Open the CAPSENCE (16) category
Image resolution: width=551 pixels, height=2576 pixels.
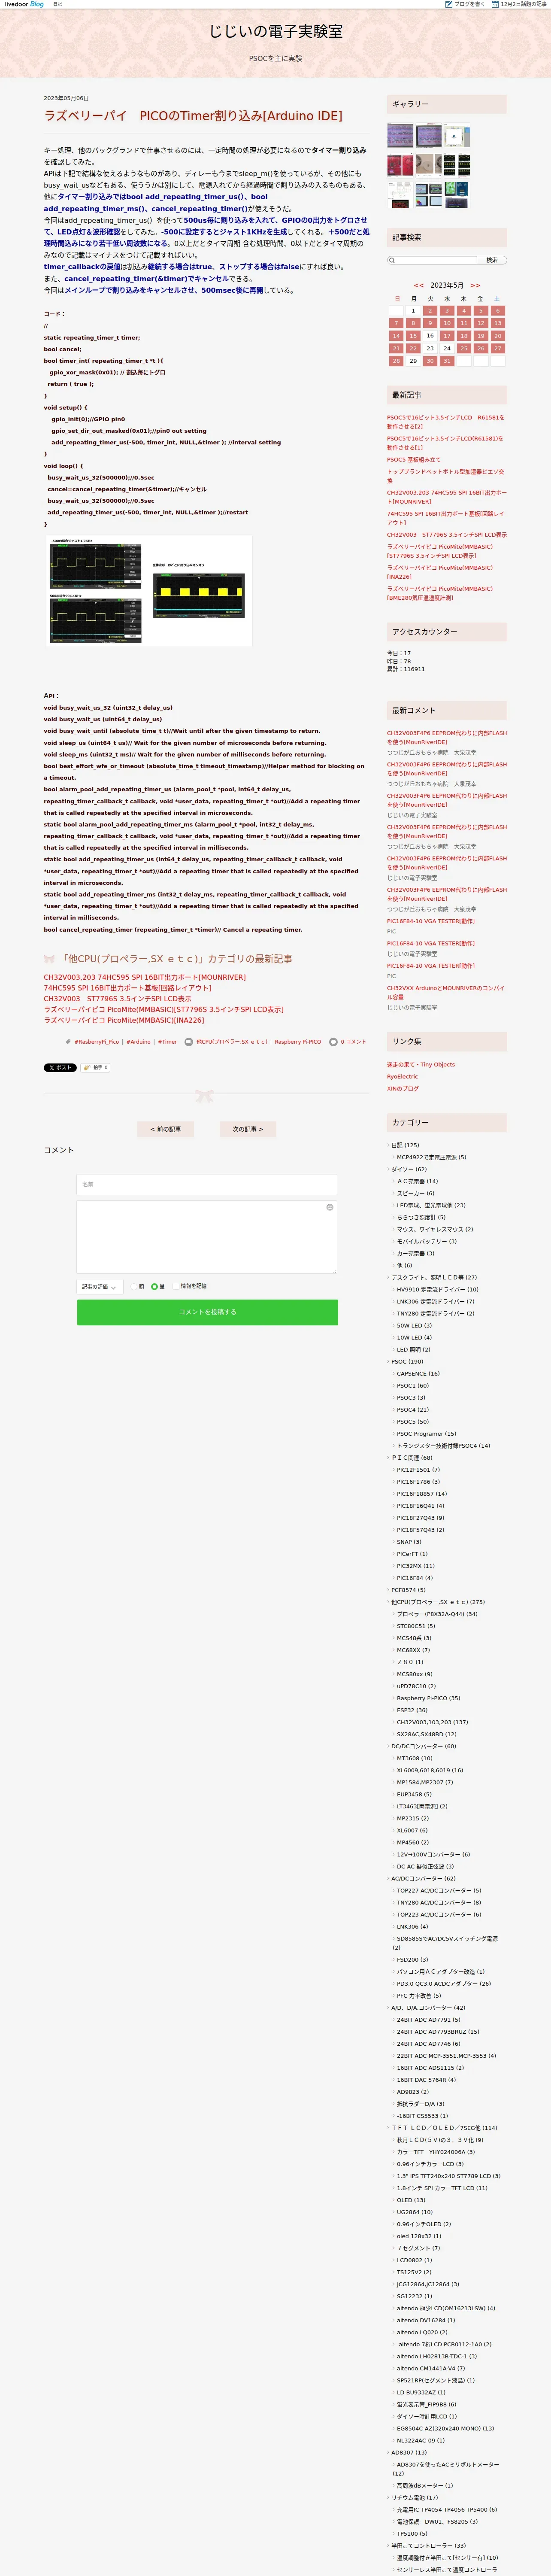(x=418, y=1373)
